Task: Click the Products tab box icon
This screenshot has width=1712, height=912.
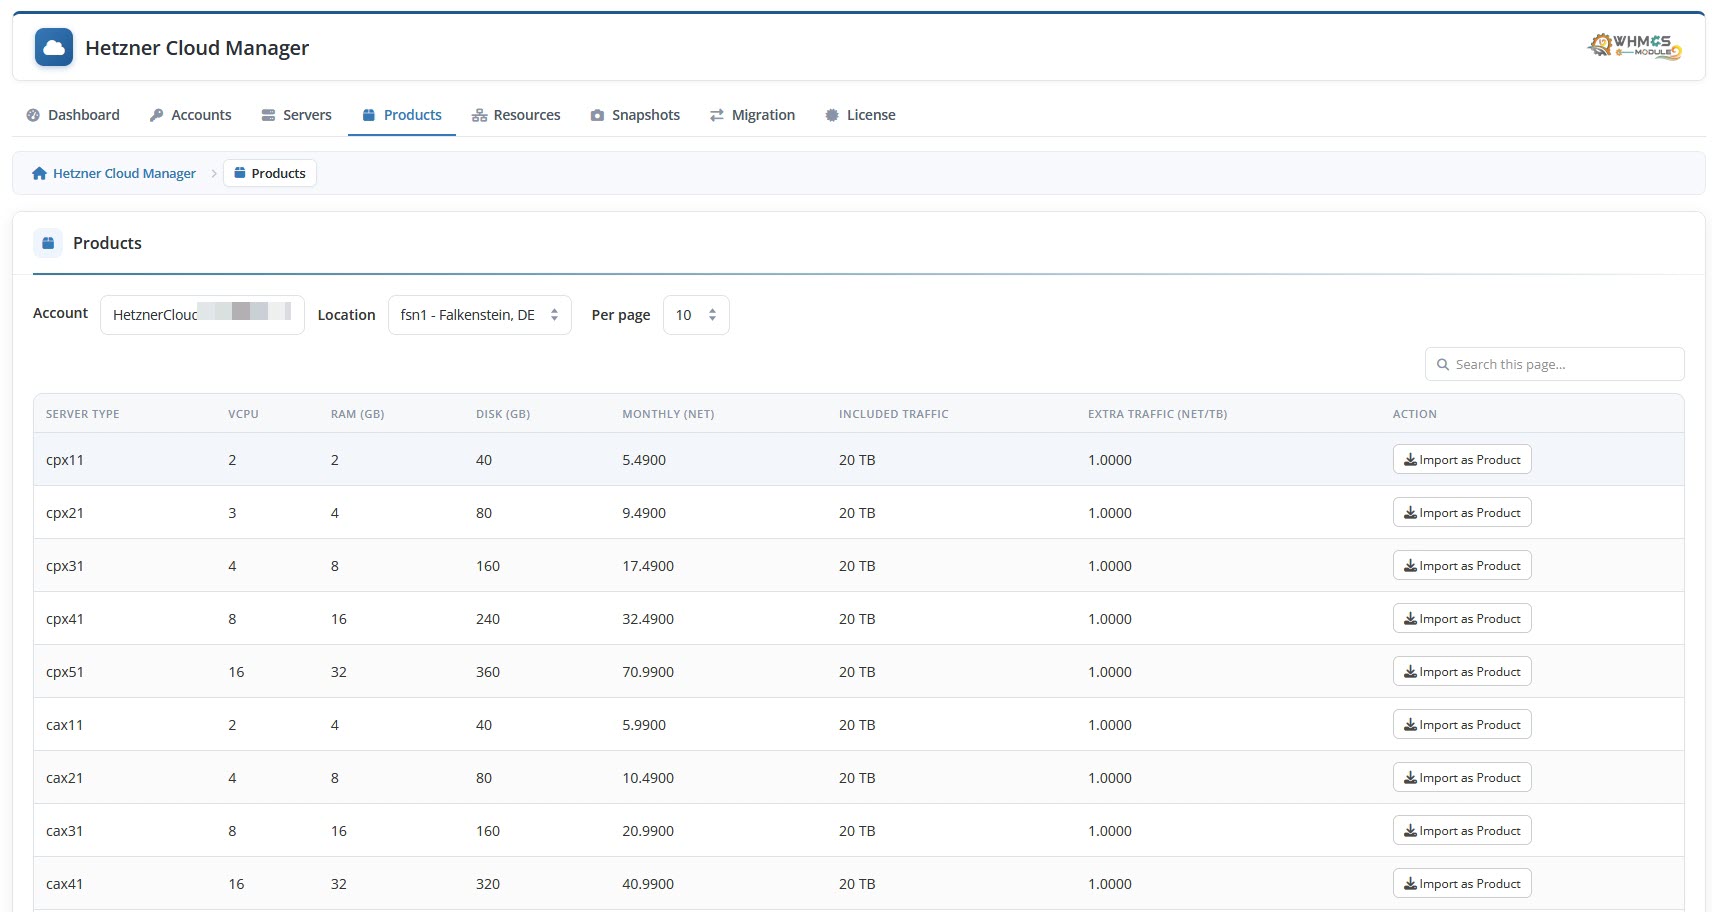Action: tap(369, 115)
